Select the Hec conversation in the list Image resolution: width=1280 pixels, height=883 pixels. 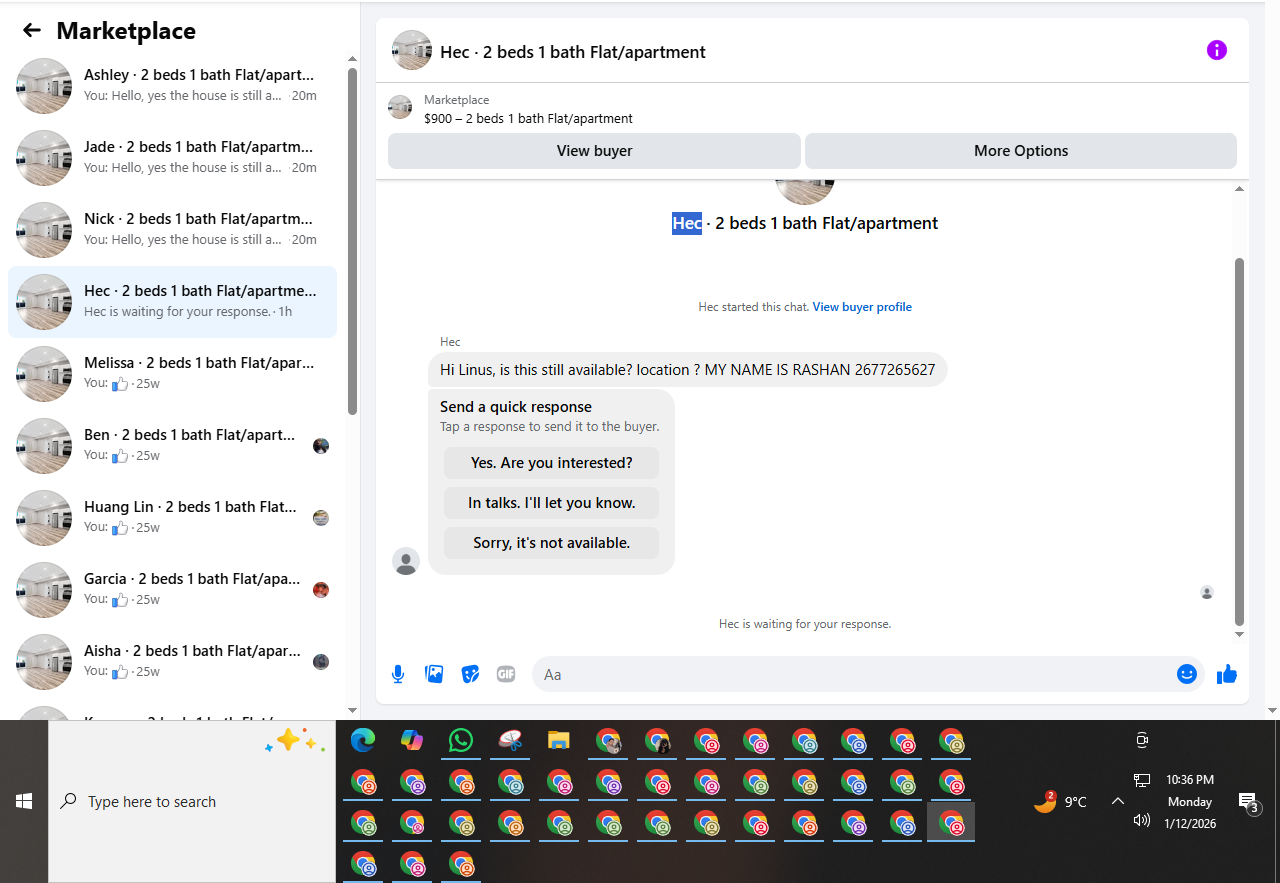coord(172,301)
